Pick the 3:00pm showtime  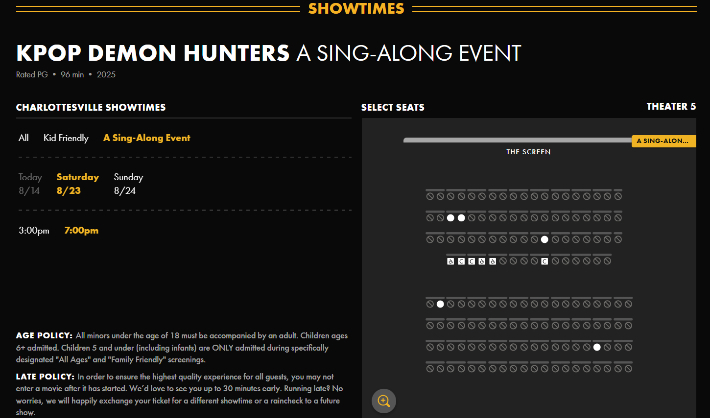coord(34,231)
